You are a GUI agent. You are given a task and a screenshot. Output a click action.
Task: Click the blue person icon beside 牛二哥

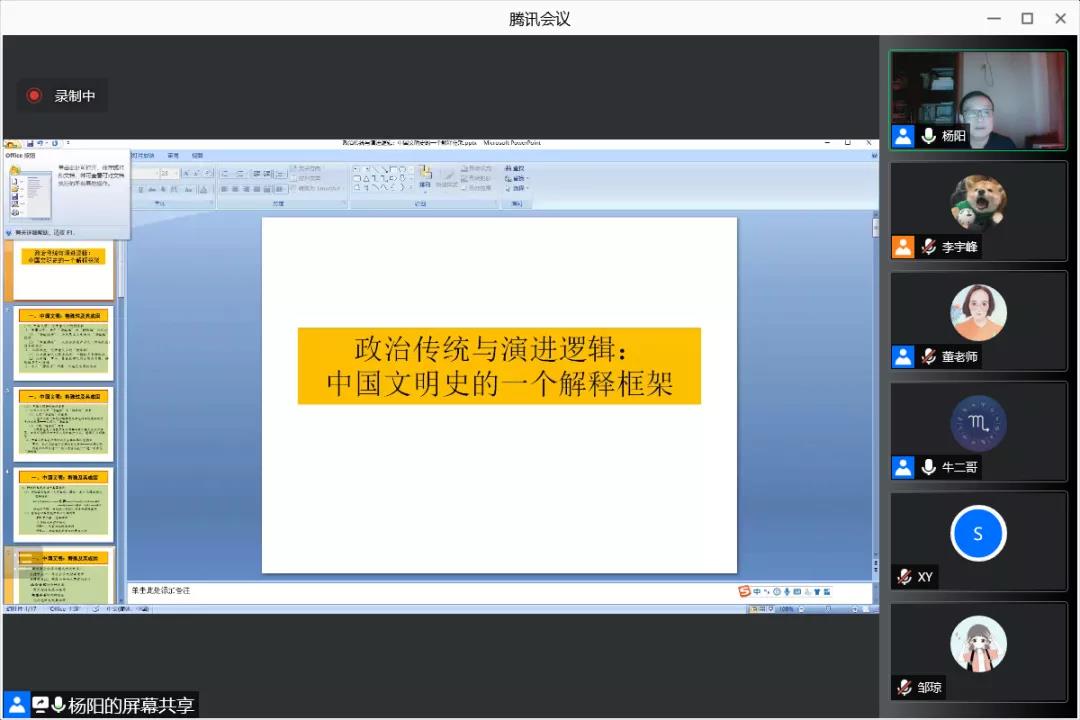[903, 467]
